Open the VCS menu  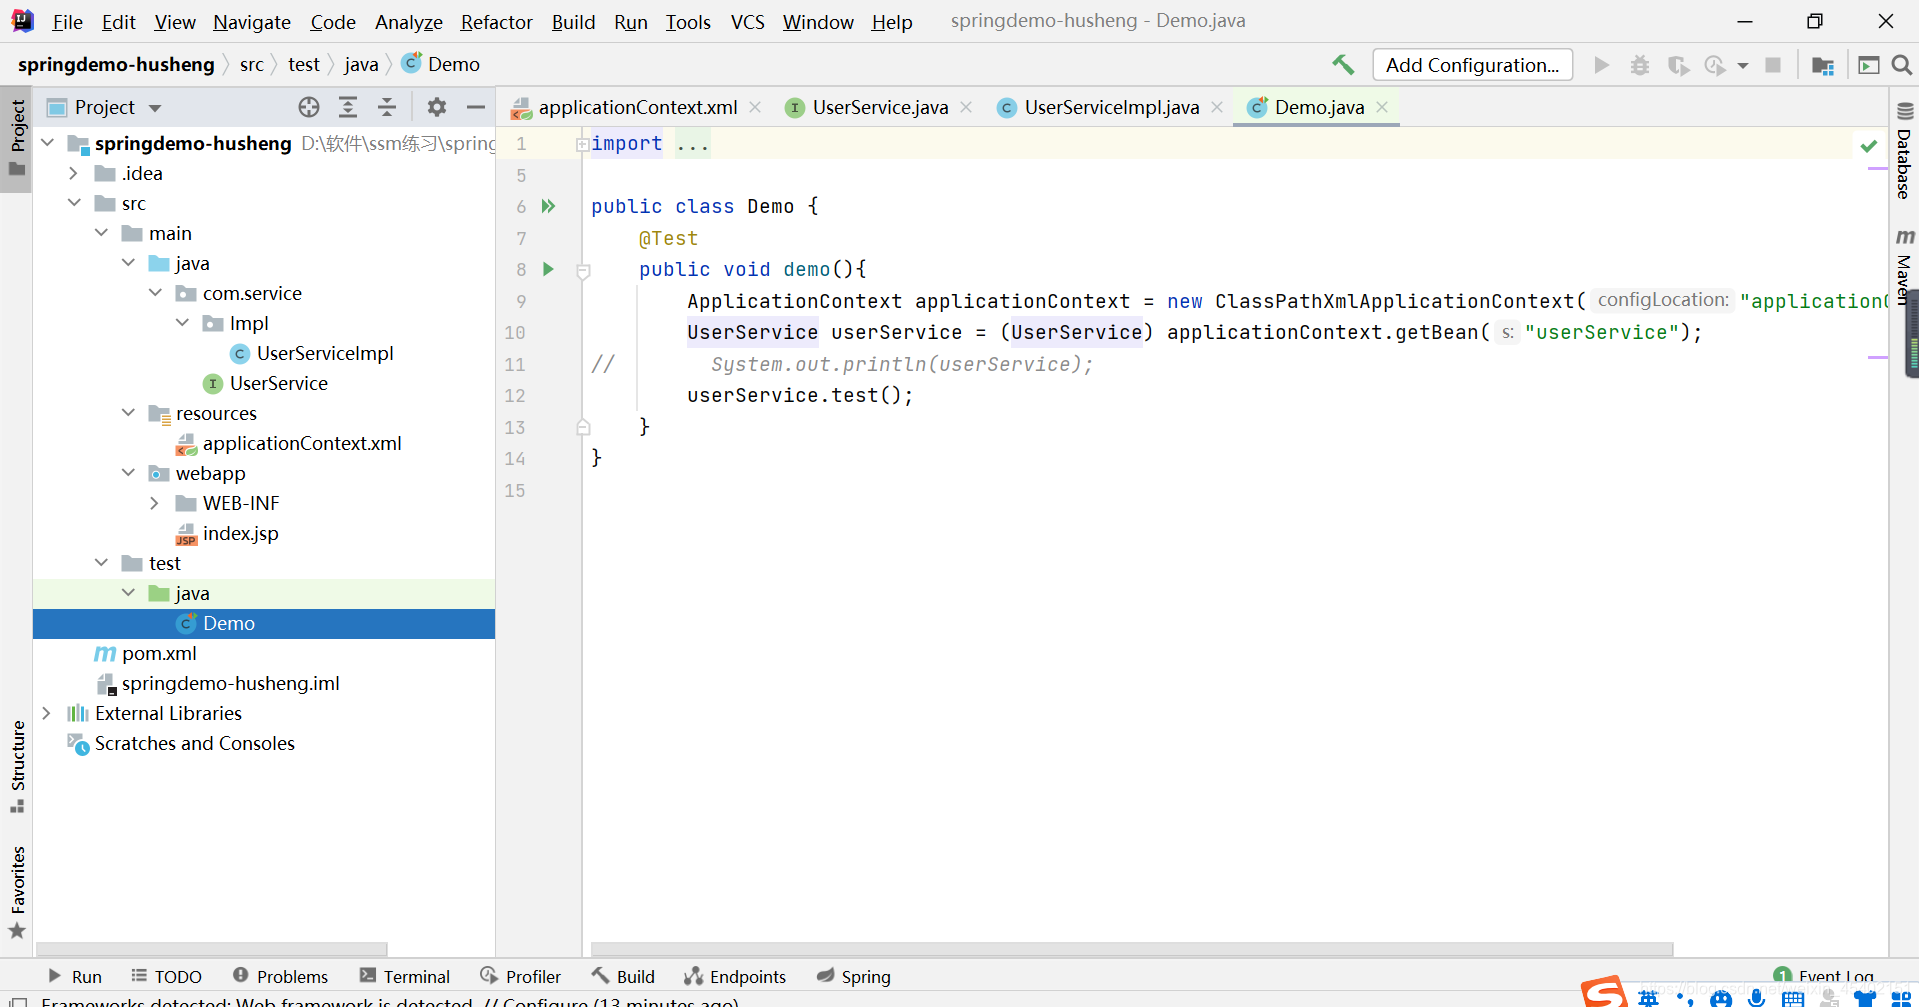pyautogui.click(x=747, y=21)
